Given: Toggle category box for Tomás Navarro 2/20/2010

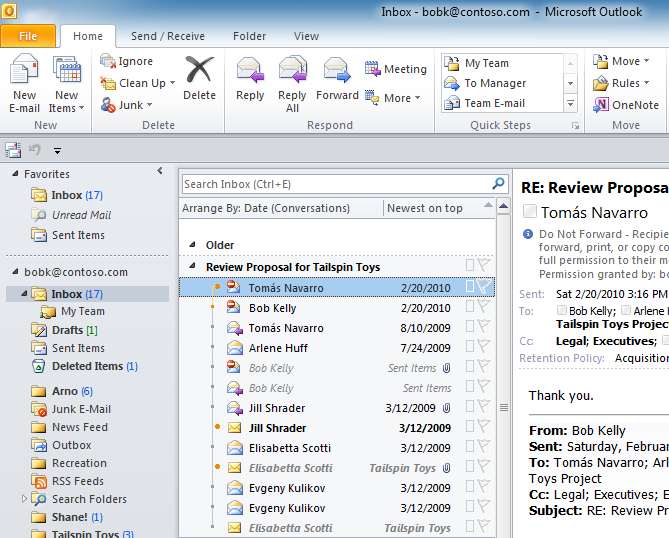Looking at the screenshot, I should 470,286.
